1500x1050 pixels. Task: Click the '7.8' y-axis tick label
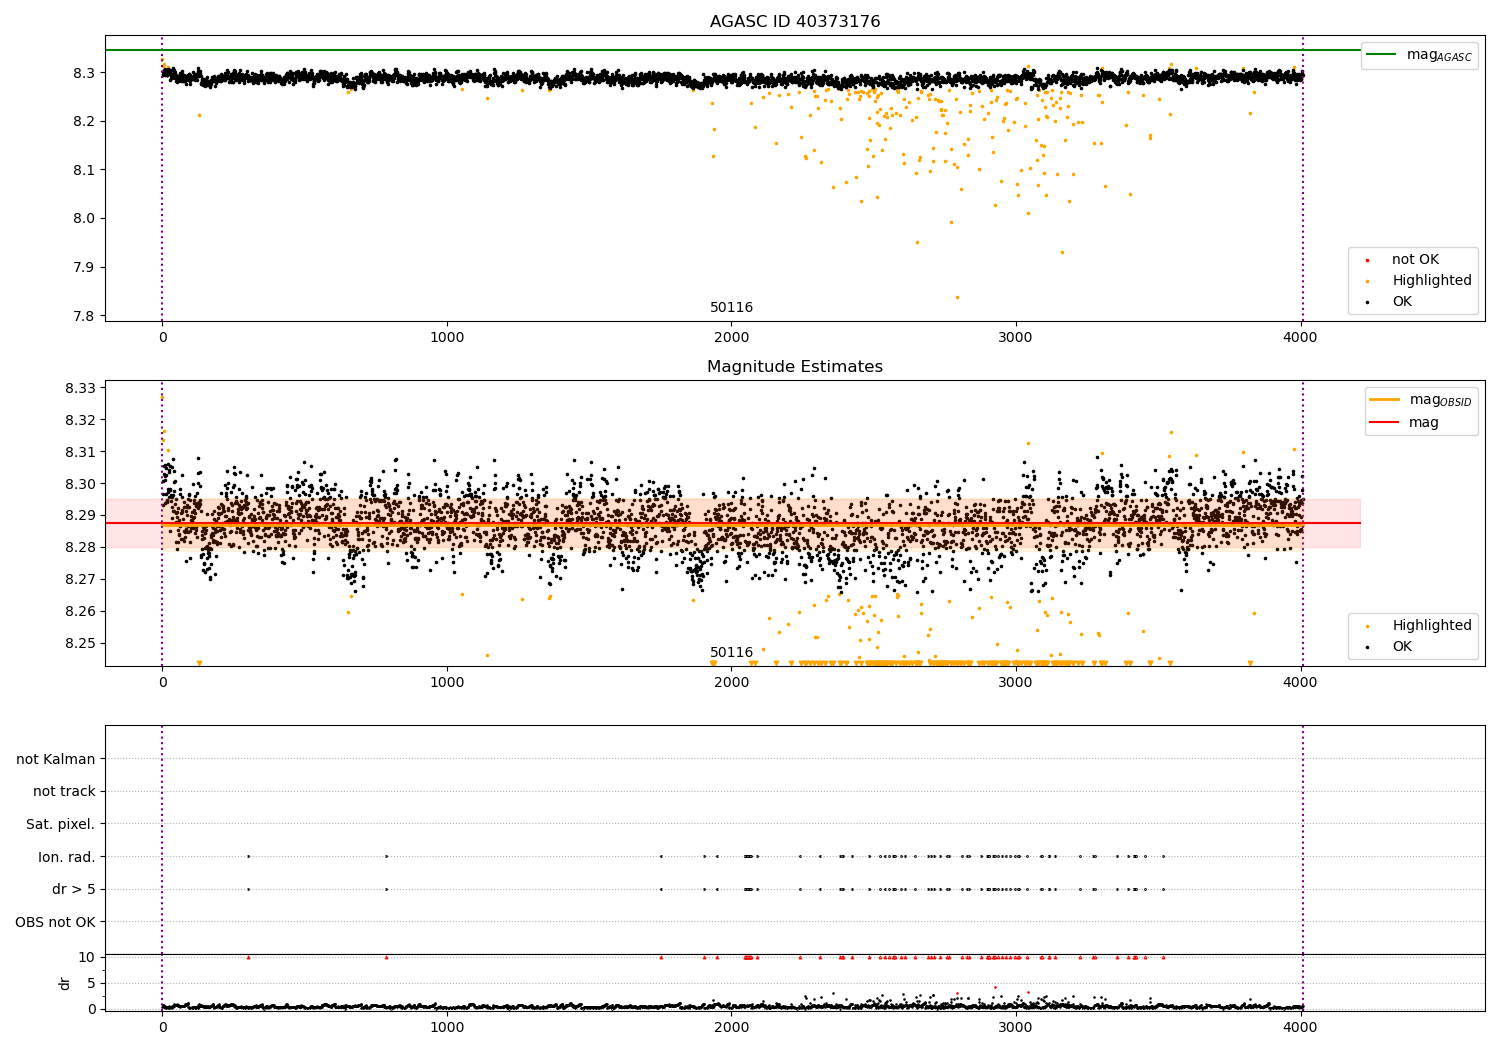coord(83,316)
